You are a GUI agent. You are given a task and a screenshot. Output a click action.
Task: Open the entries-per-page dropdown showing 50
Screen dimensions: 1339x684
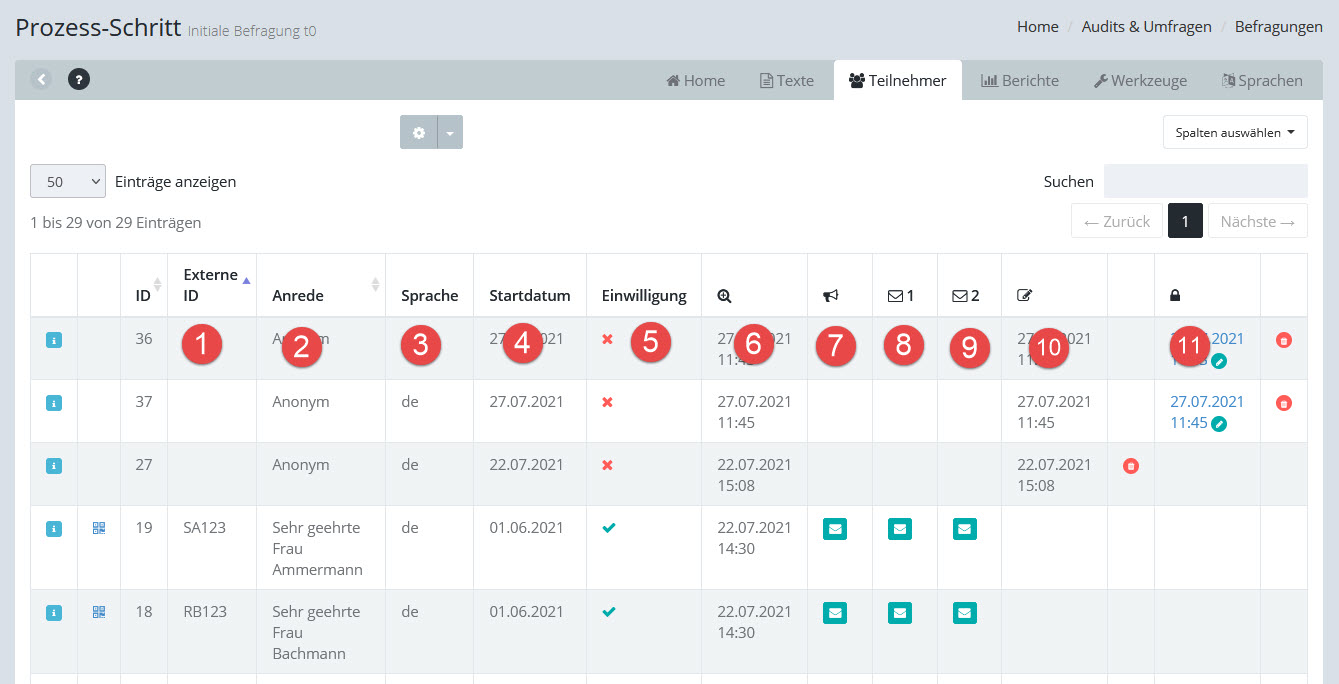pyautogui.click(x=68, y=182)
